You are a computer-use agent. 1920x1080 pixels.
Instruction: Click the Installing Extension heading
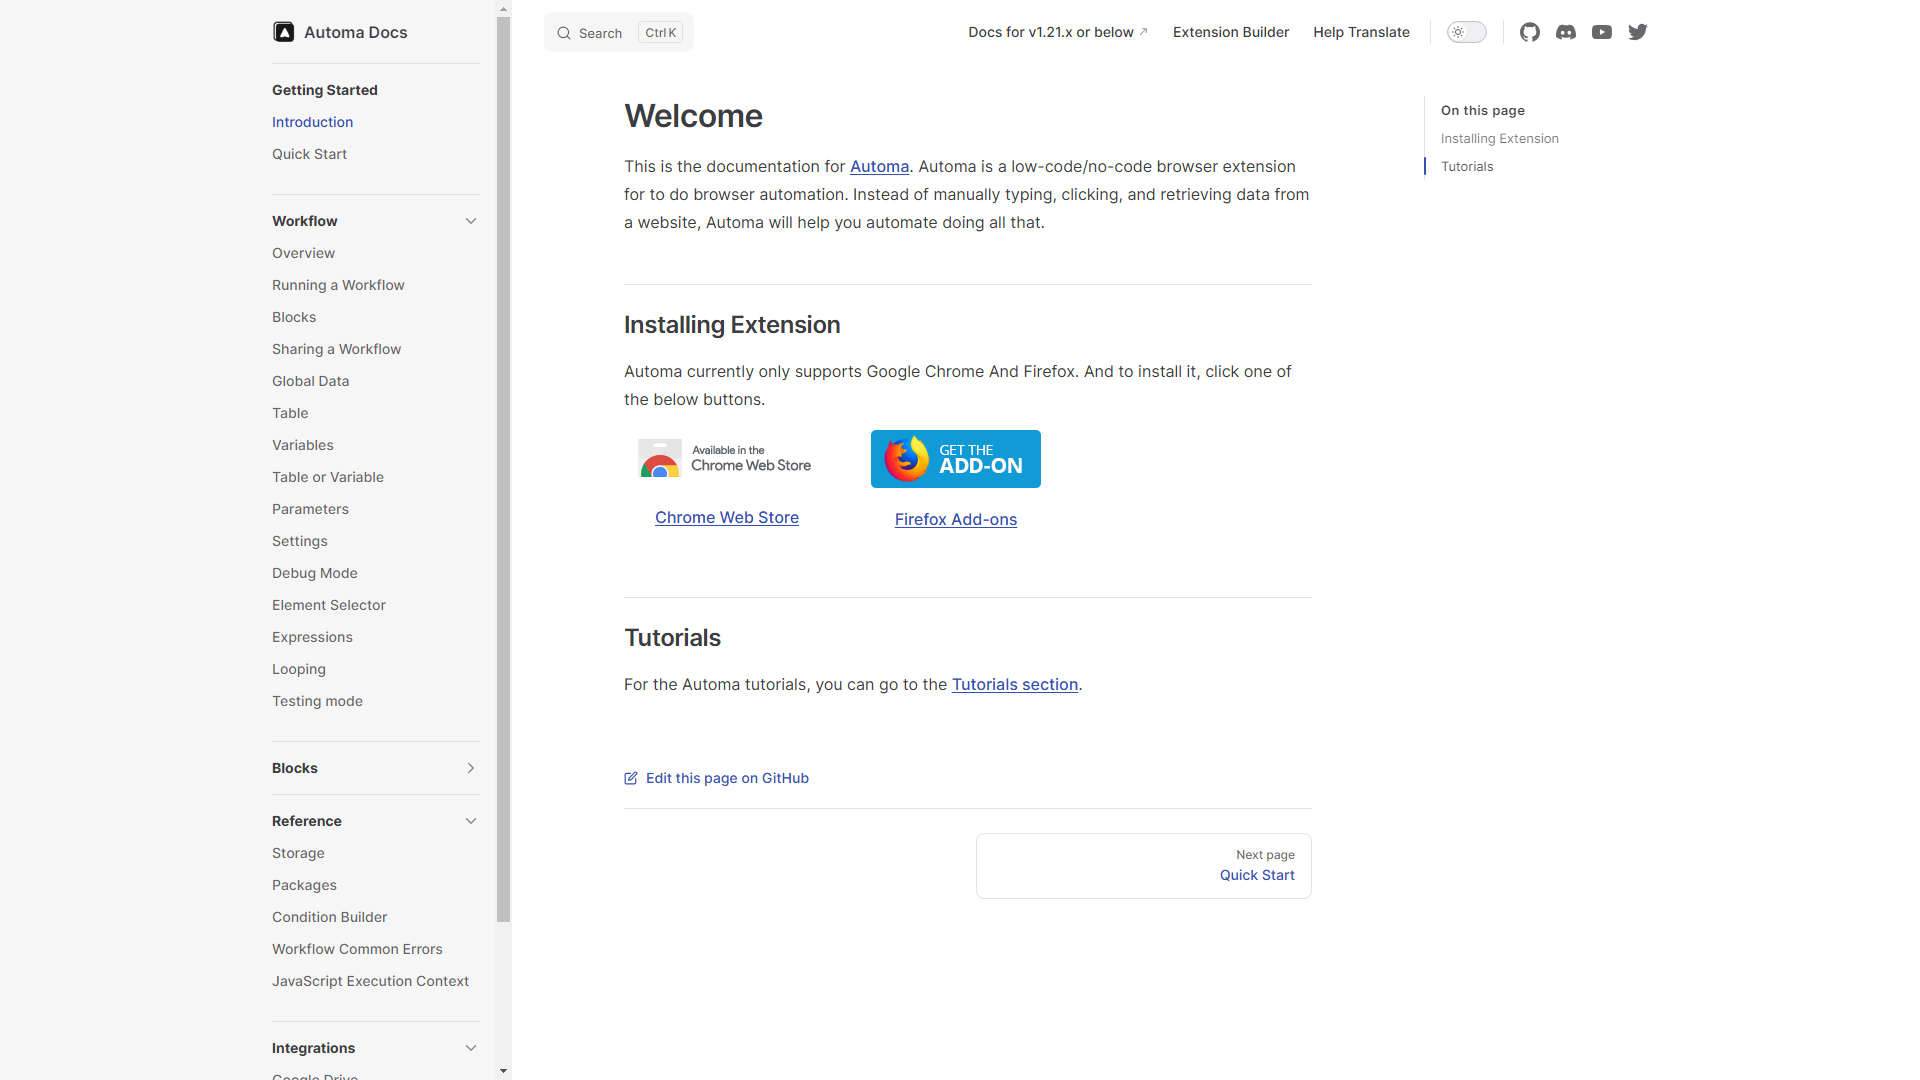(732, 325)
